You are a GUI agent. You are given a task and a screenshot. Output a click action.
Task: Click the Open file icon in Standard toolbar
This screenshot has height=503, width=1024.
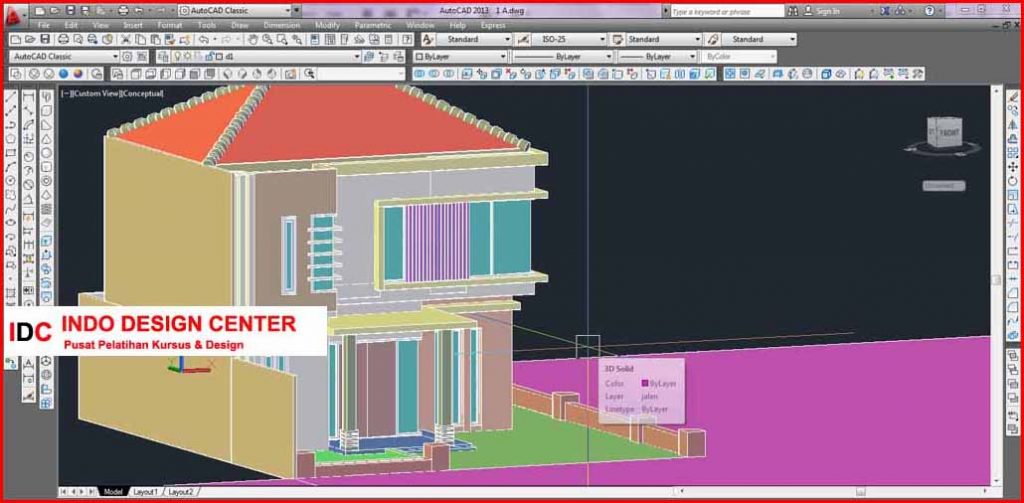click(x=30, y=40)
